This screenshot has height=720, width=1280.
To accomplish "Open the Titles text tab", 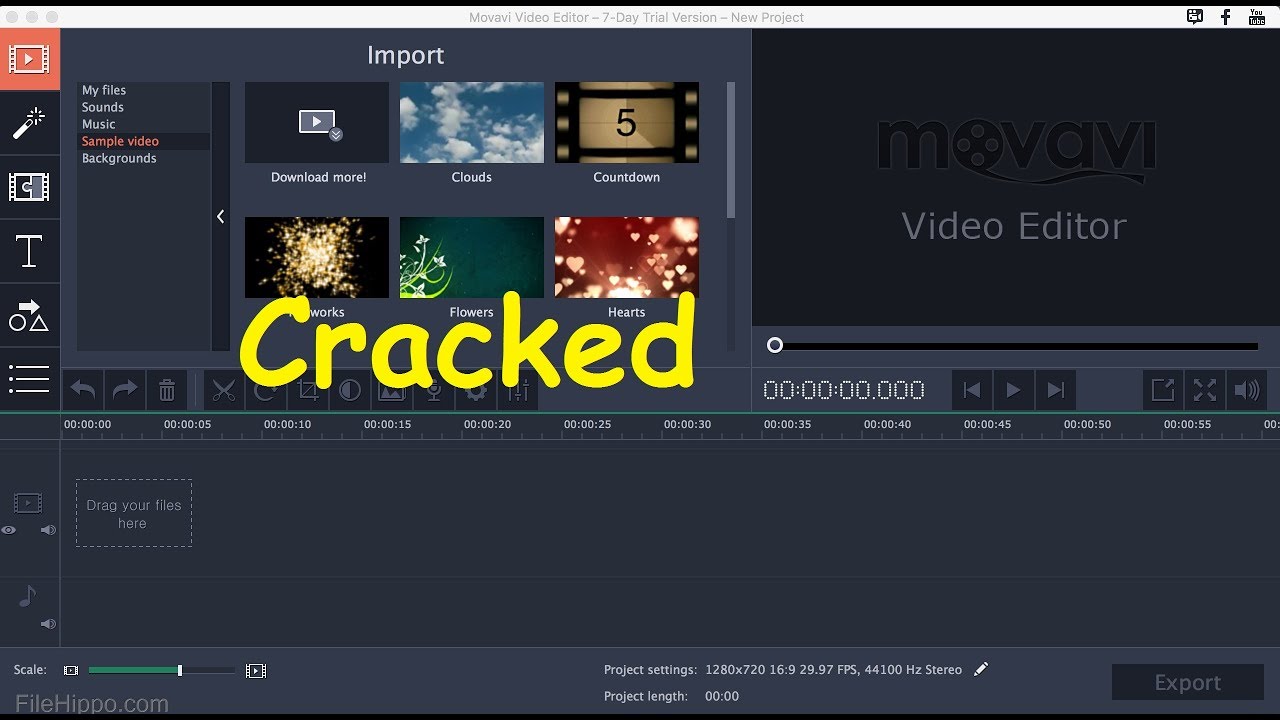I will [x=29, y=251].
